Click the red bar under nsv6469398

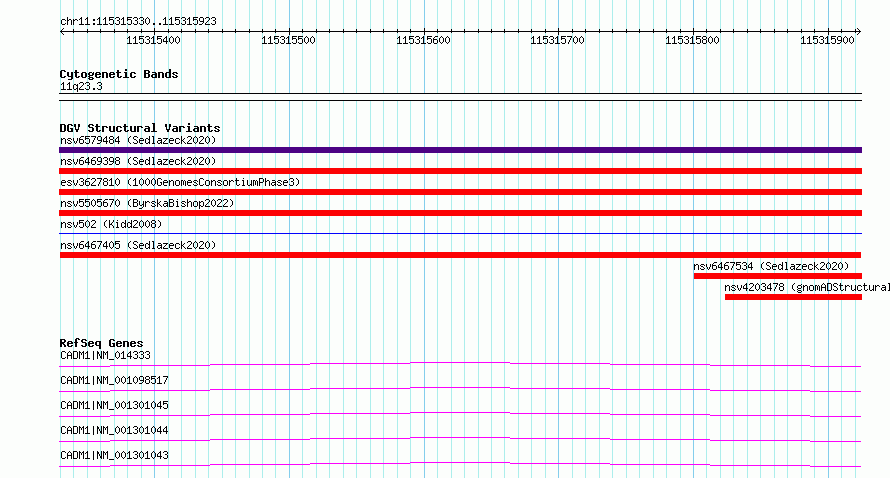click(x=460, y=171)
